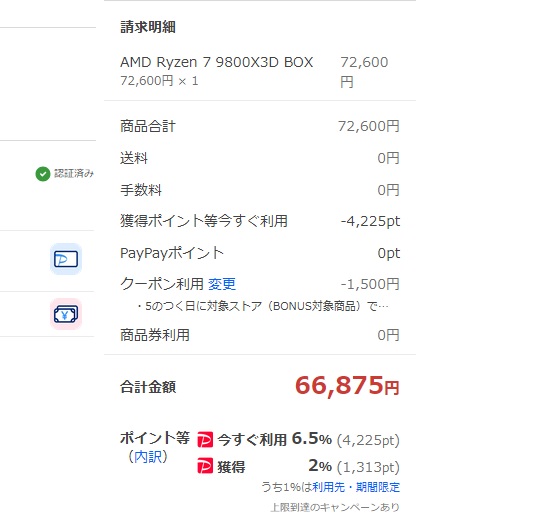Click the -1,500円 coupon discount

click(x=370, y=284)
